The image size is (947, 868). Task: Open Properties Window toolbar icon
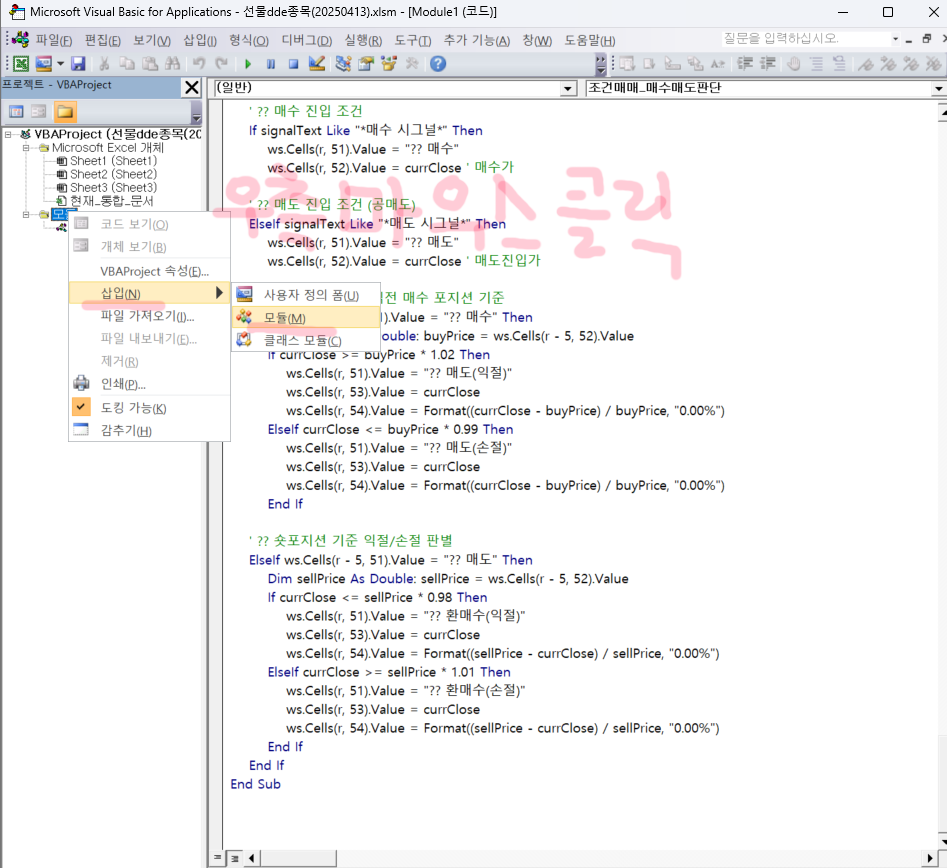[366, 63]
